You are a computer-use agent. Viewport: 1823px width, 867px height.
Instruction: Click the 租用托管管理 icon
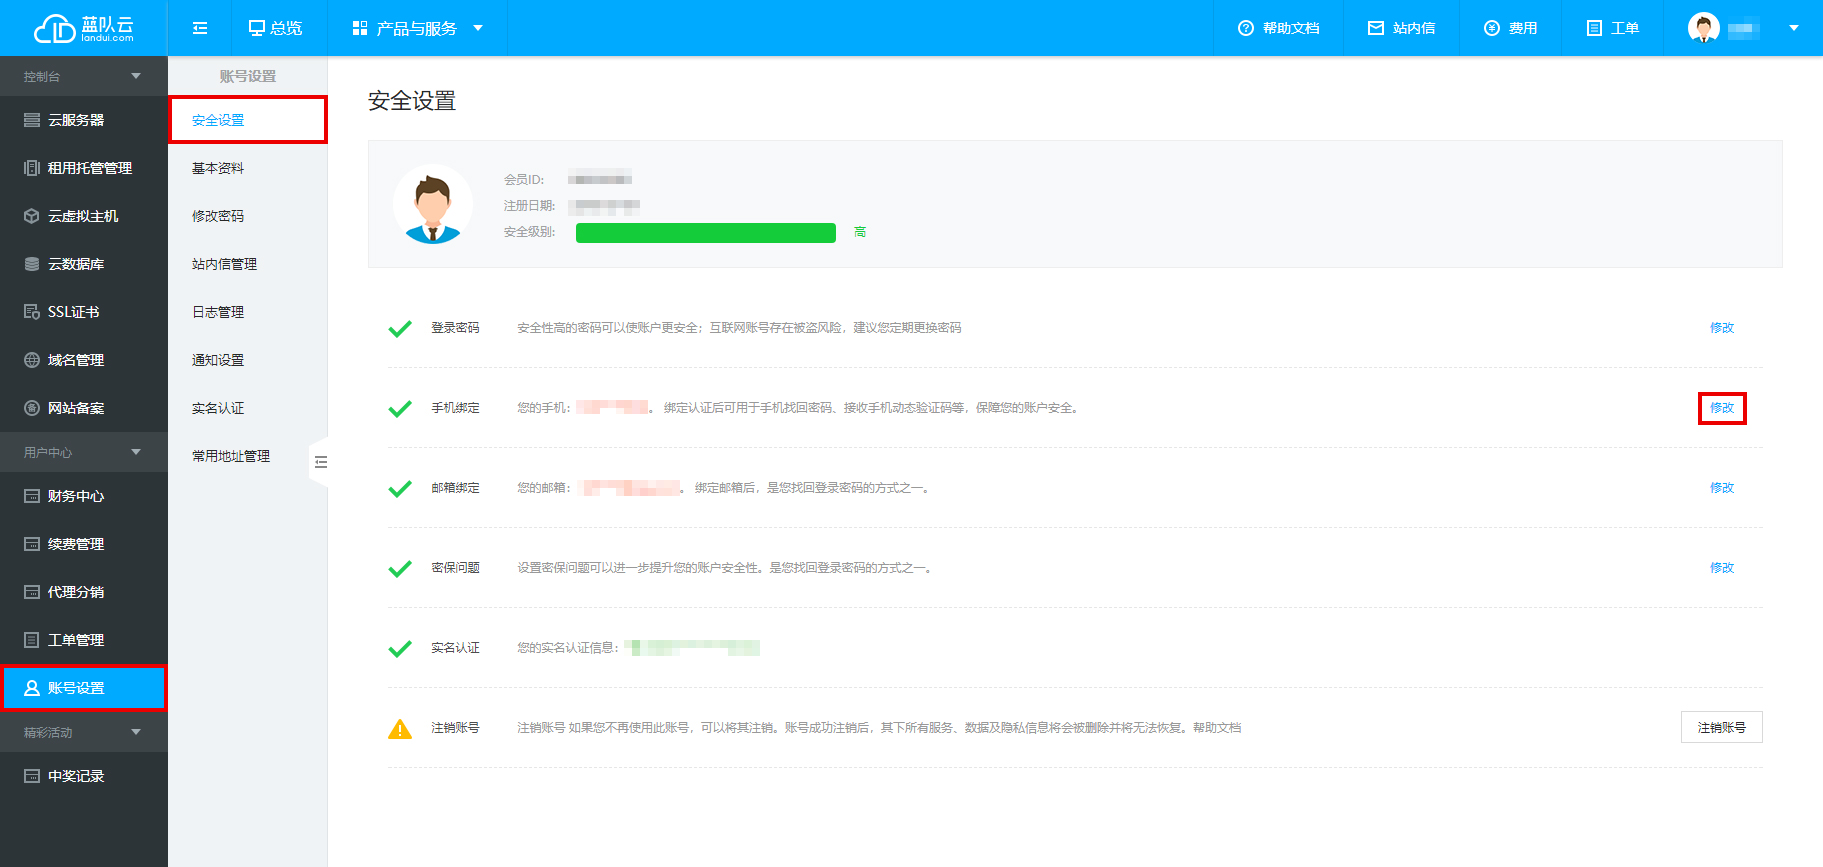32,168
